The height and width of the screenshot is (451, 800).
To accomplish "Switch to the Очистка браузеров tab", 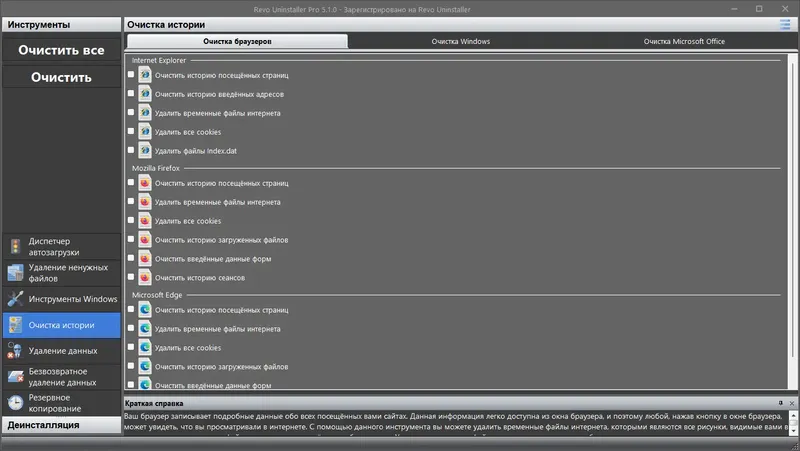I will (237, 41).
